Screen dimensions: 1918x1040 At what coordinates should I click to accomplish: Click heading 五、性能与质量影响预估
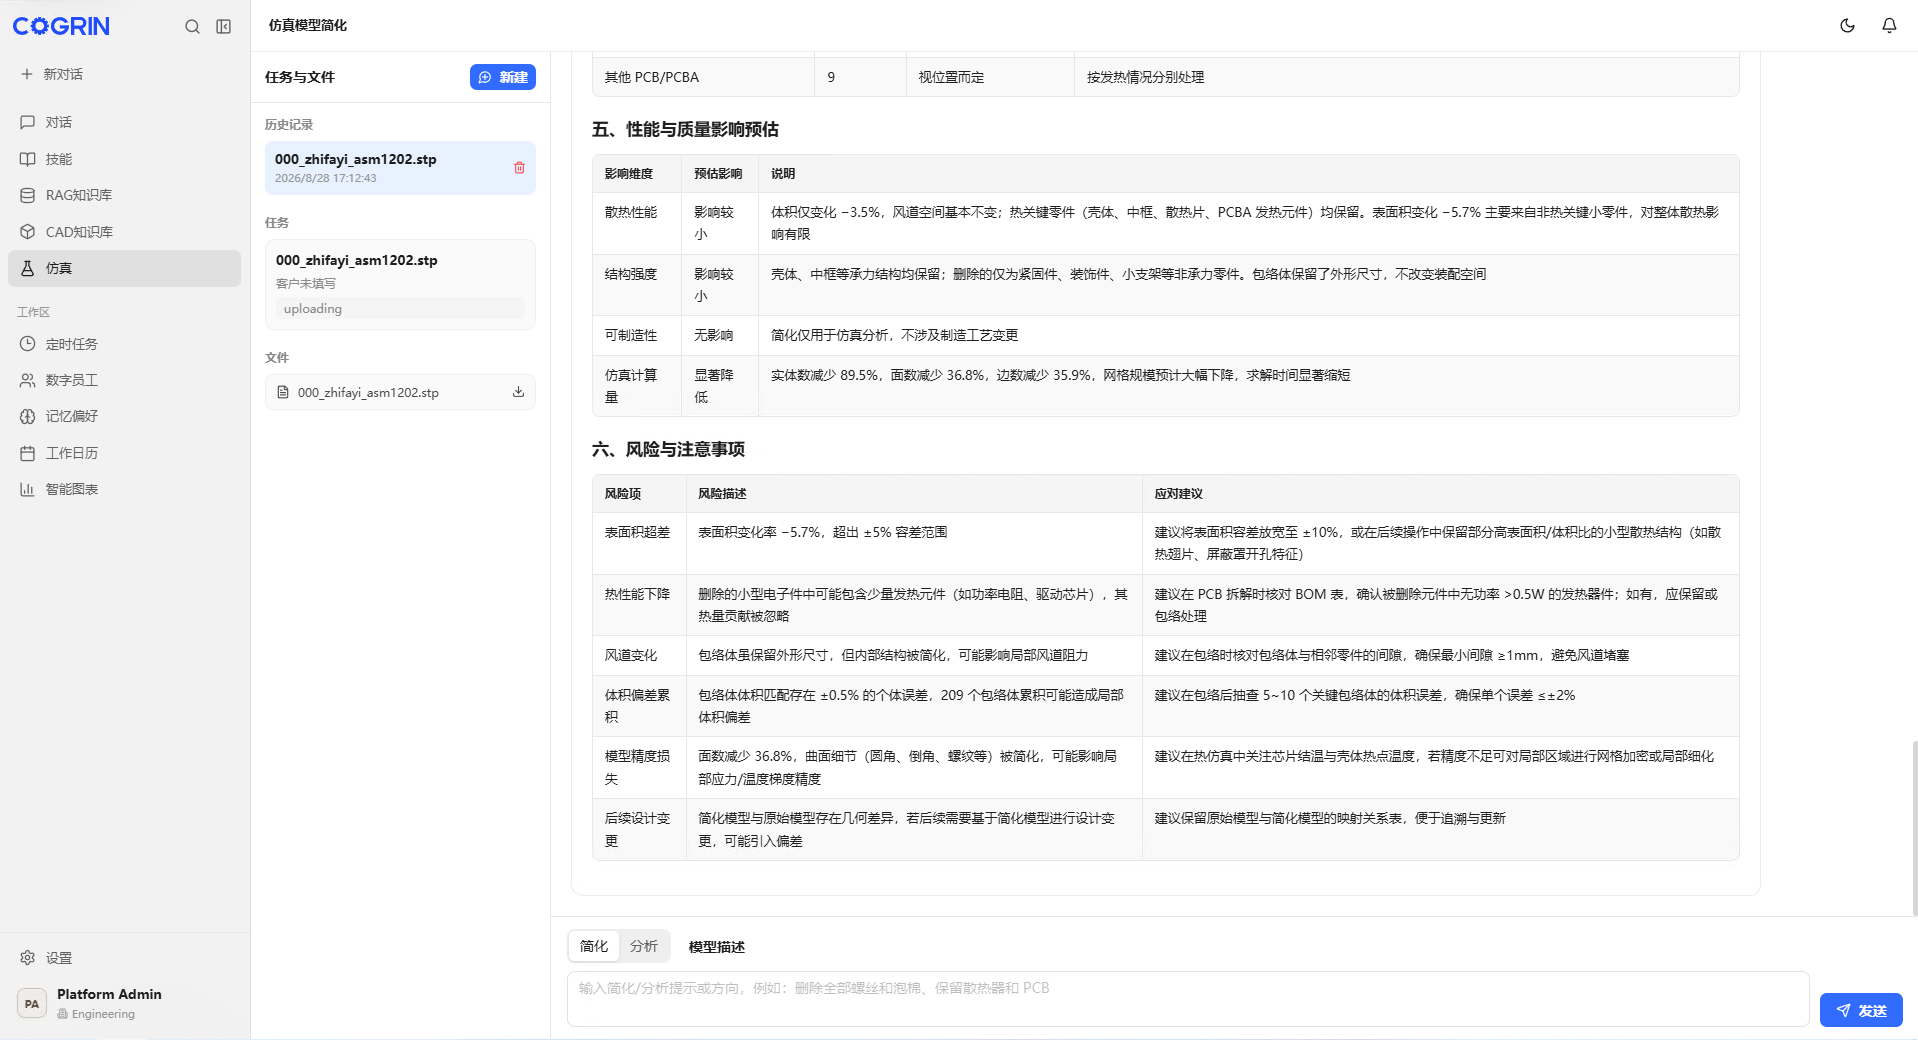pos(685,129)
